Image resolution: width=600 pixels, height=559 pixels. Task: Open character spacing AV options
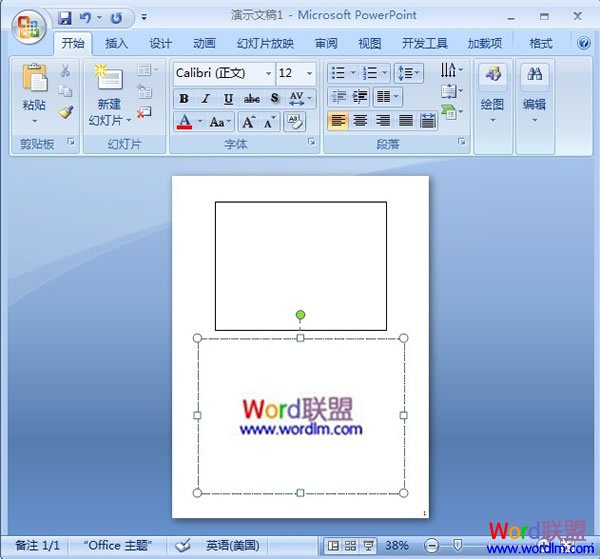(301, 99)
